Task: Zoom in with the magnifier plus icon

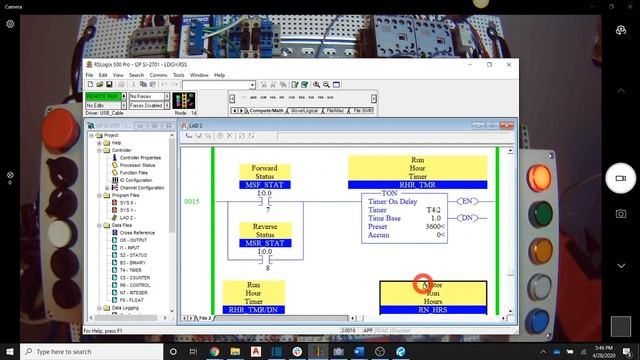Action: tap(316, 84)
